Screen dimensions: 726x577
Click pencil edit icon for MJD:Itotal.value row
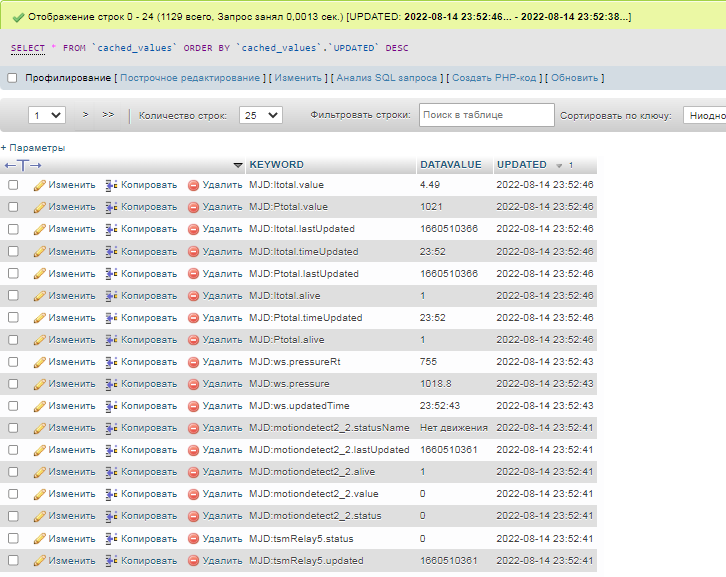click(x=40, y=185)
